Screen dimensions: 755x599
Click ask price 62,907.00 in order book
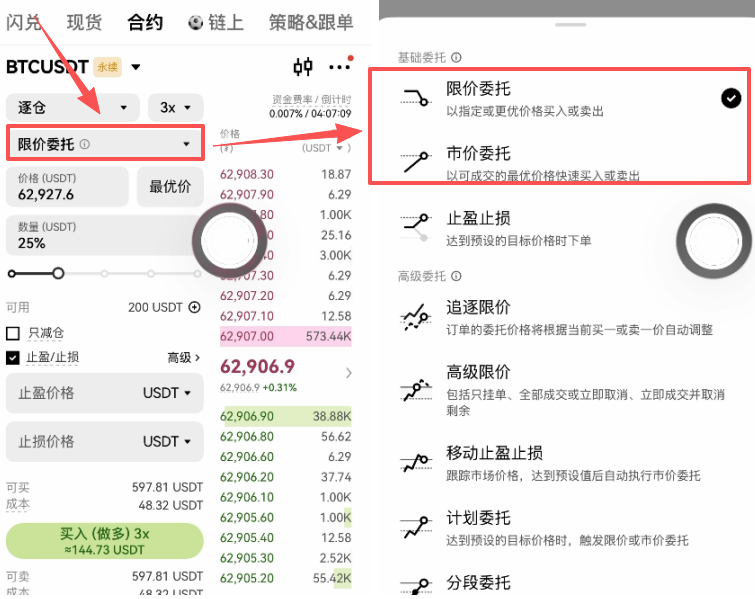coord(247,336)
